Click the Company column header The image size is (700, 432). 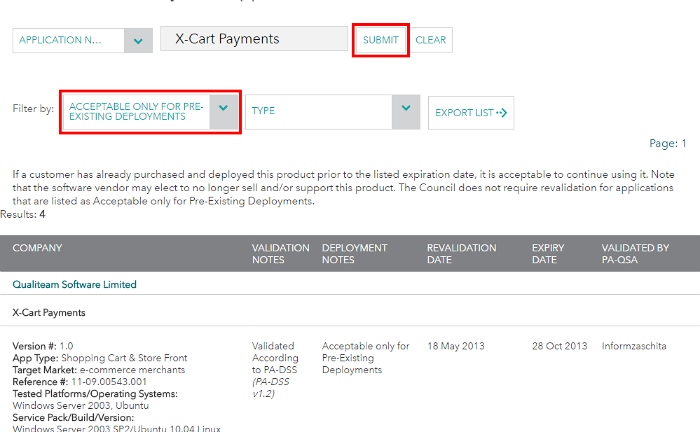coord(37,248)
